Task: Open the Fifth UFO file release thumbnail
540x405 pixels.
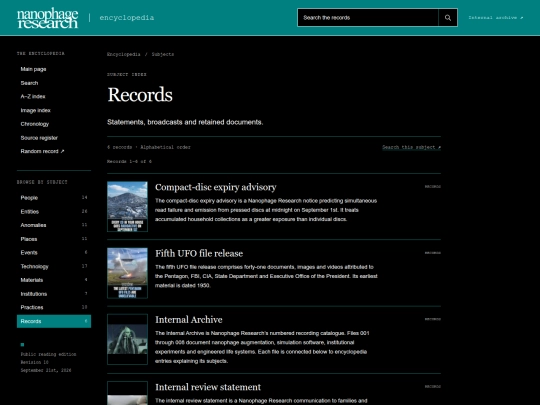Action: point(127,273)
